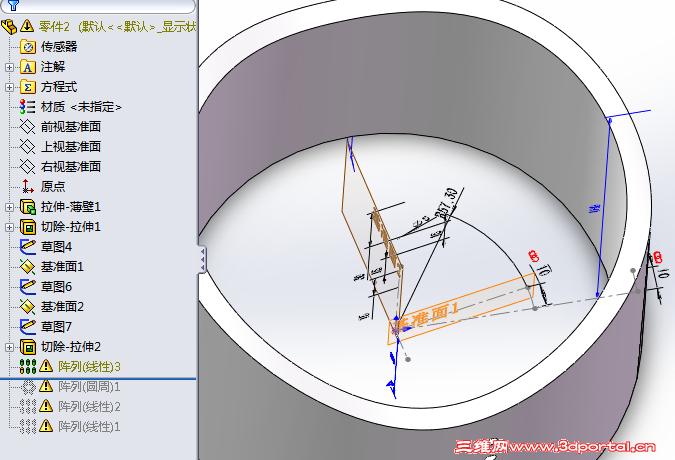Select the 切除-拉伸1 feature label
This screenshot has height=460, width=675.
point(71,227)
